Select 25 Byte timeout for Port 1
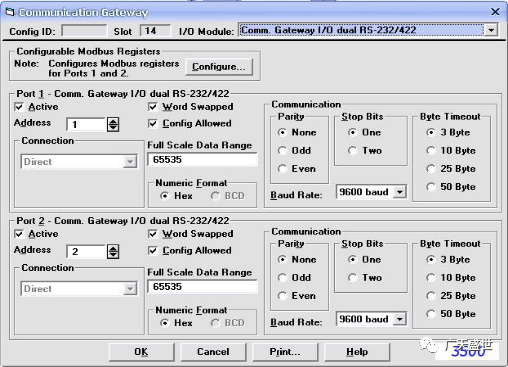 (x=431, y=169)
